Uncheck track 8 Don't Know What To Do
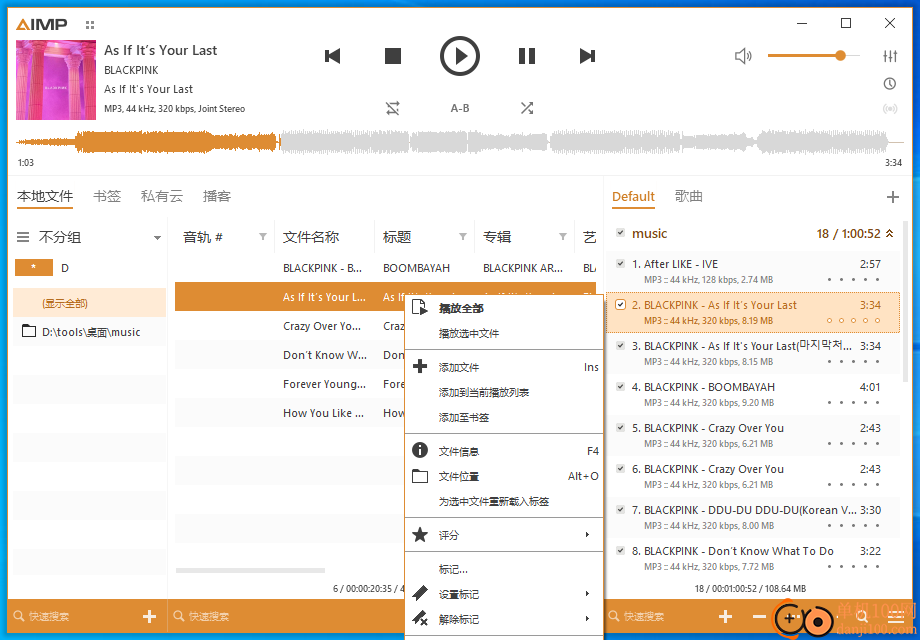This screenshot has width=920, height=640. pyautogui.click(x=620, y=551)
